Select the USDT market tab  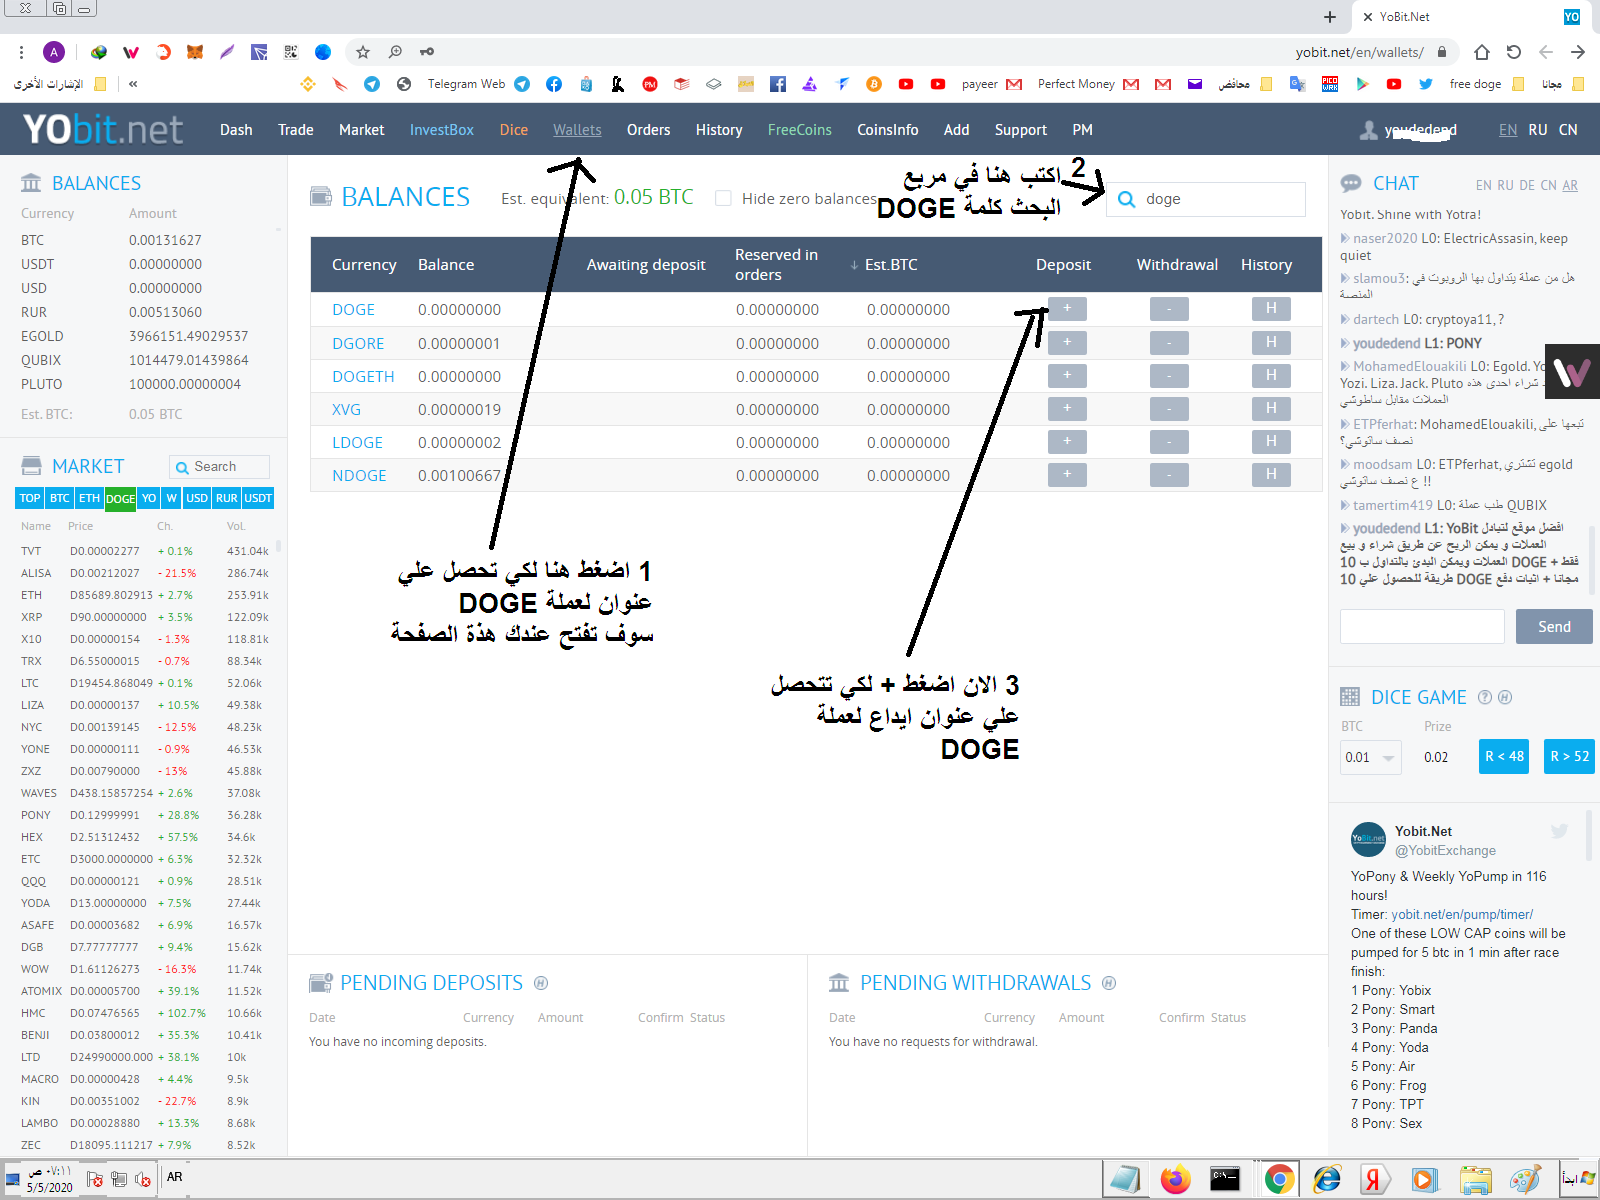[x=258, y=498]
